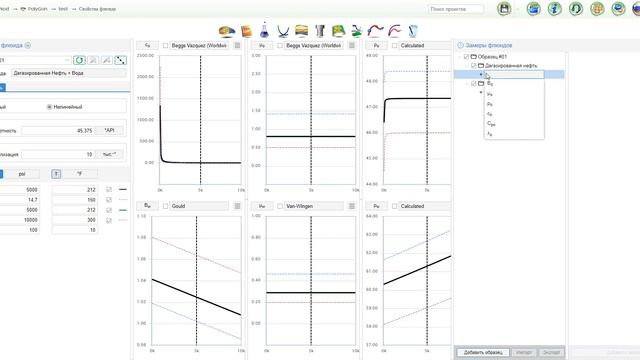The height and width of the screenshot is (360, 640).
Task: Open the yellow-blue disc module icon
Action: click(227, 31)
